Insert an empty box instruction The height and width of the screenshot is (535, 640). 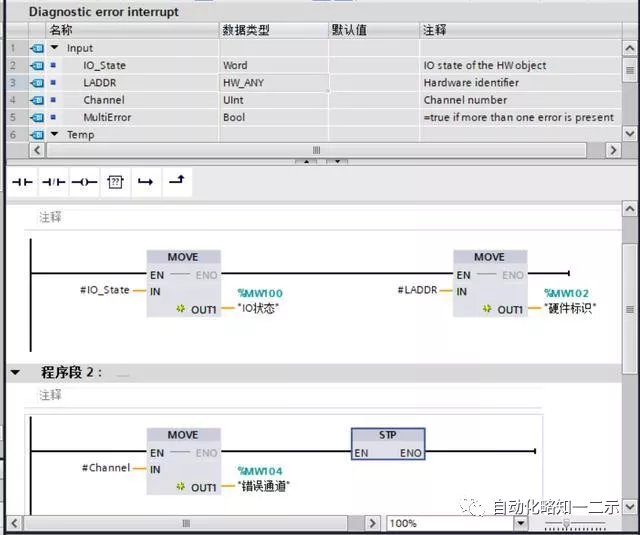click(115, 183)
